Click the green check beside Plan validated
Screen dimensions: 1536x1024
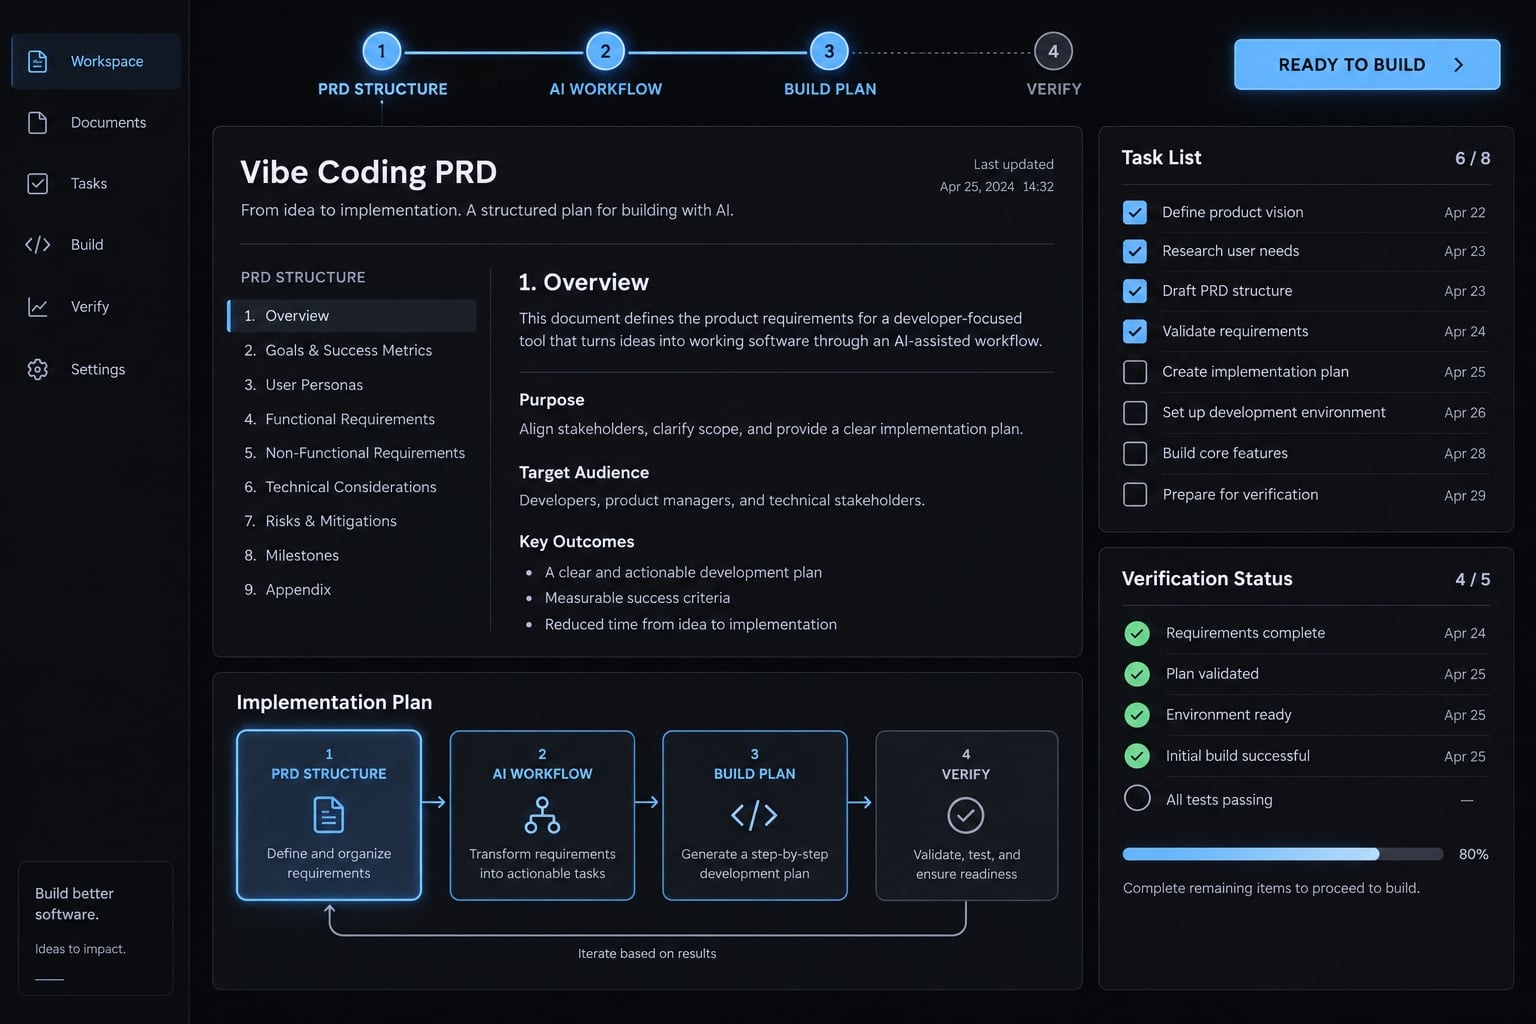click(x=1137, y=674)
